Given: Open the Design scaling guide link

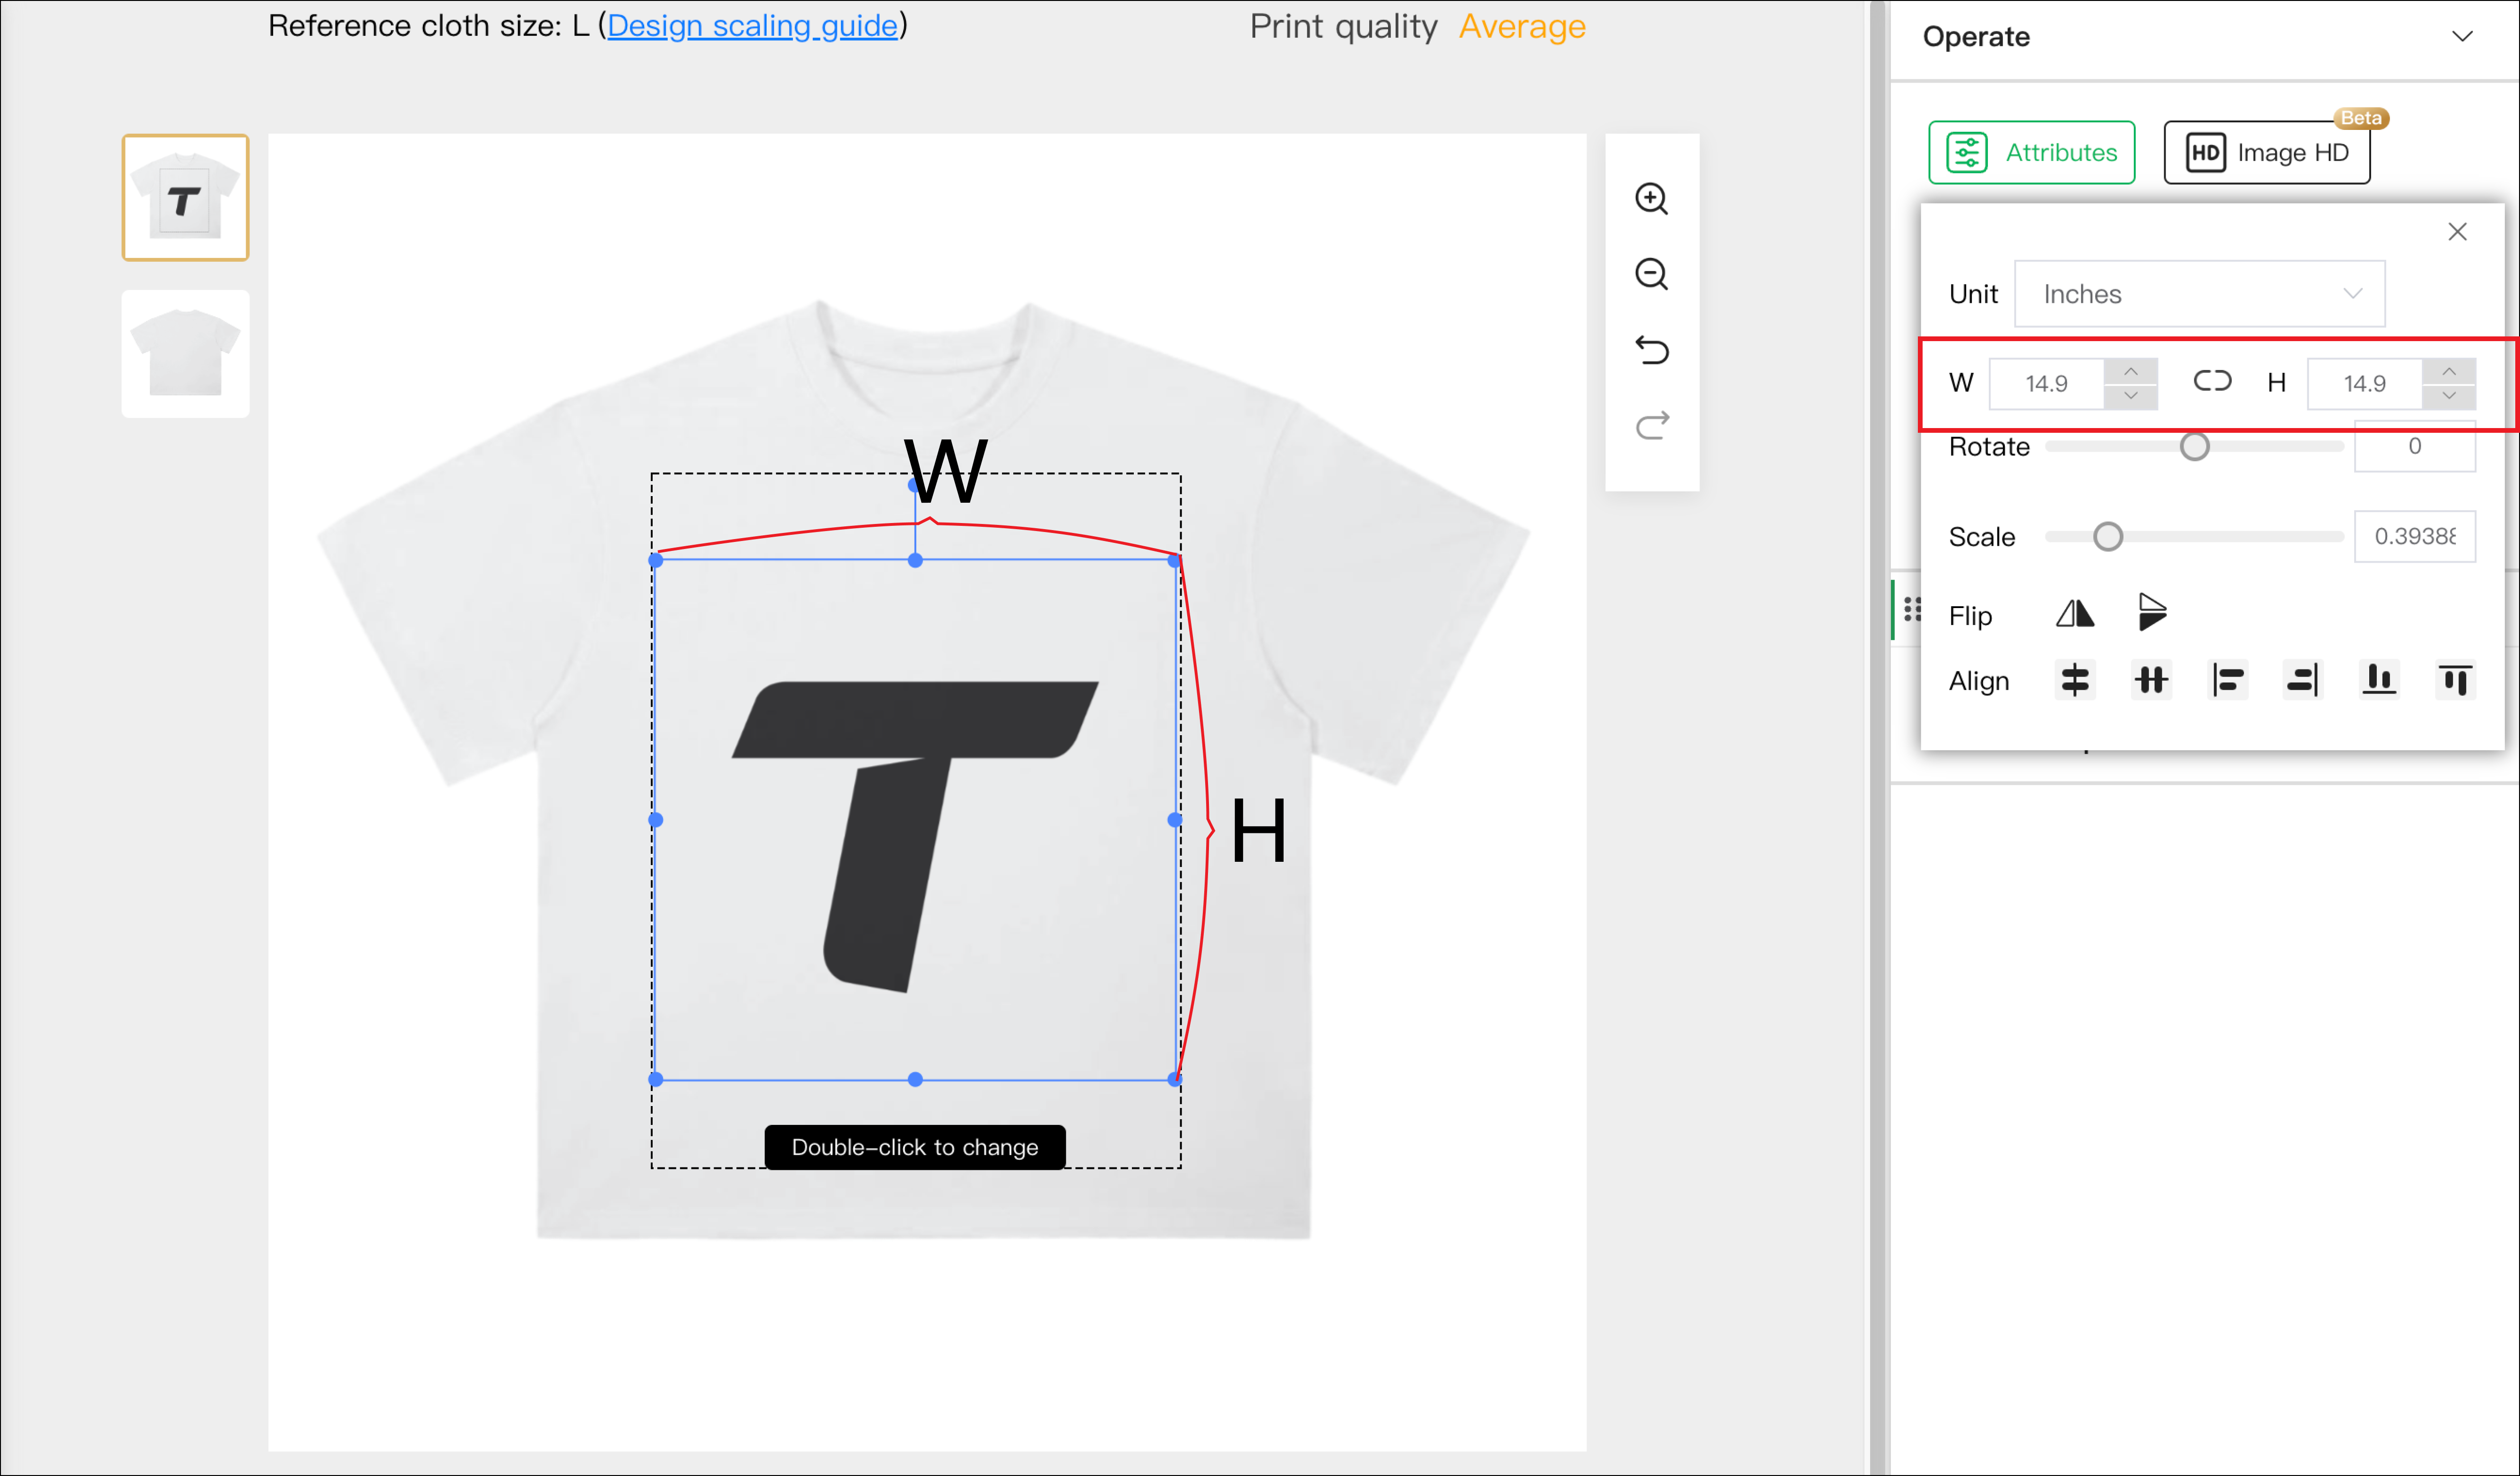Looking at the screenshot, I should point(752,25).
